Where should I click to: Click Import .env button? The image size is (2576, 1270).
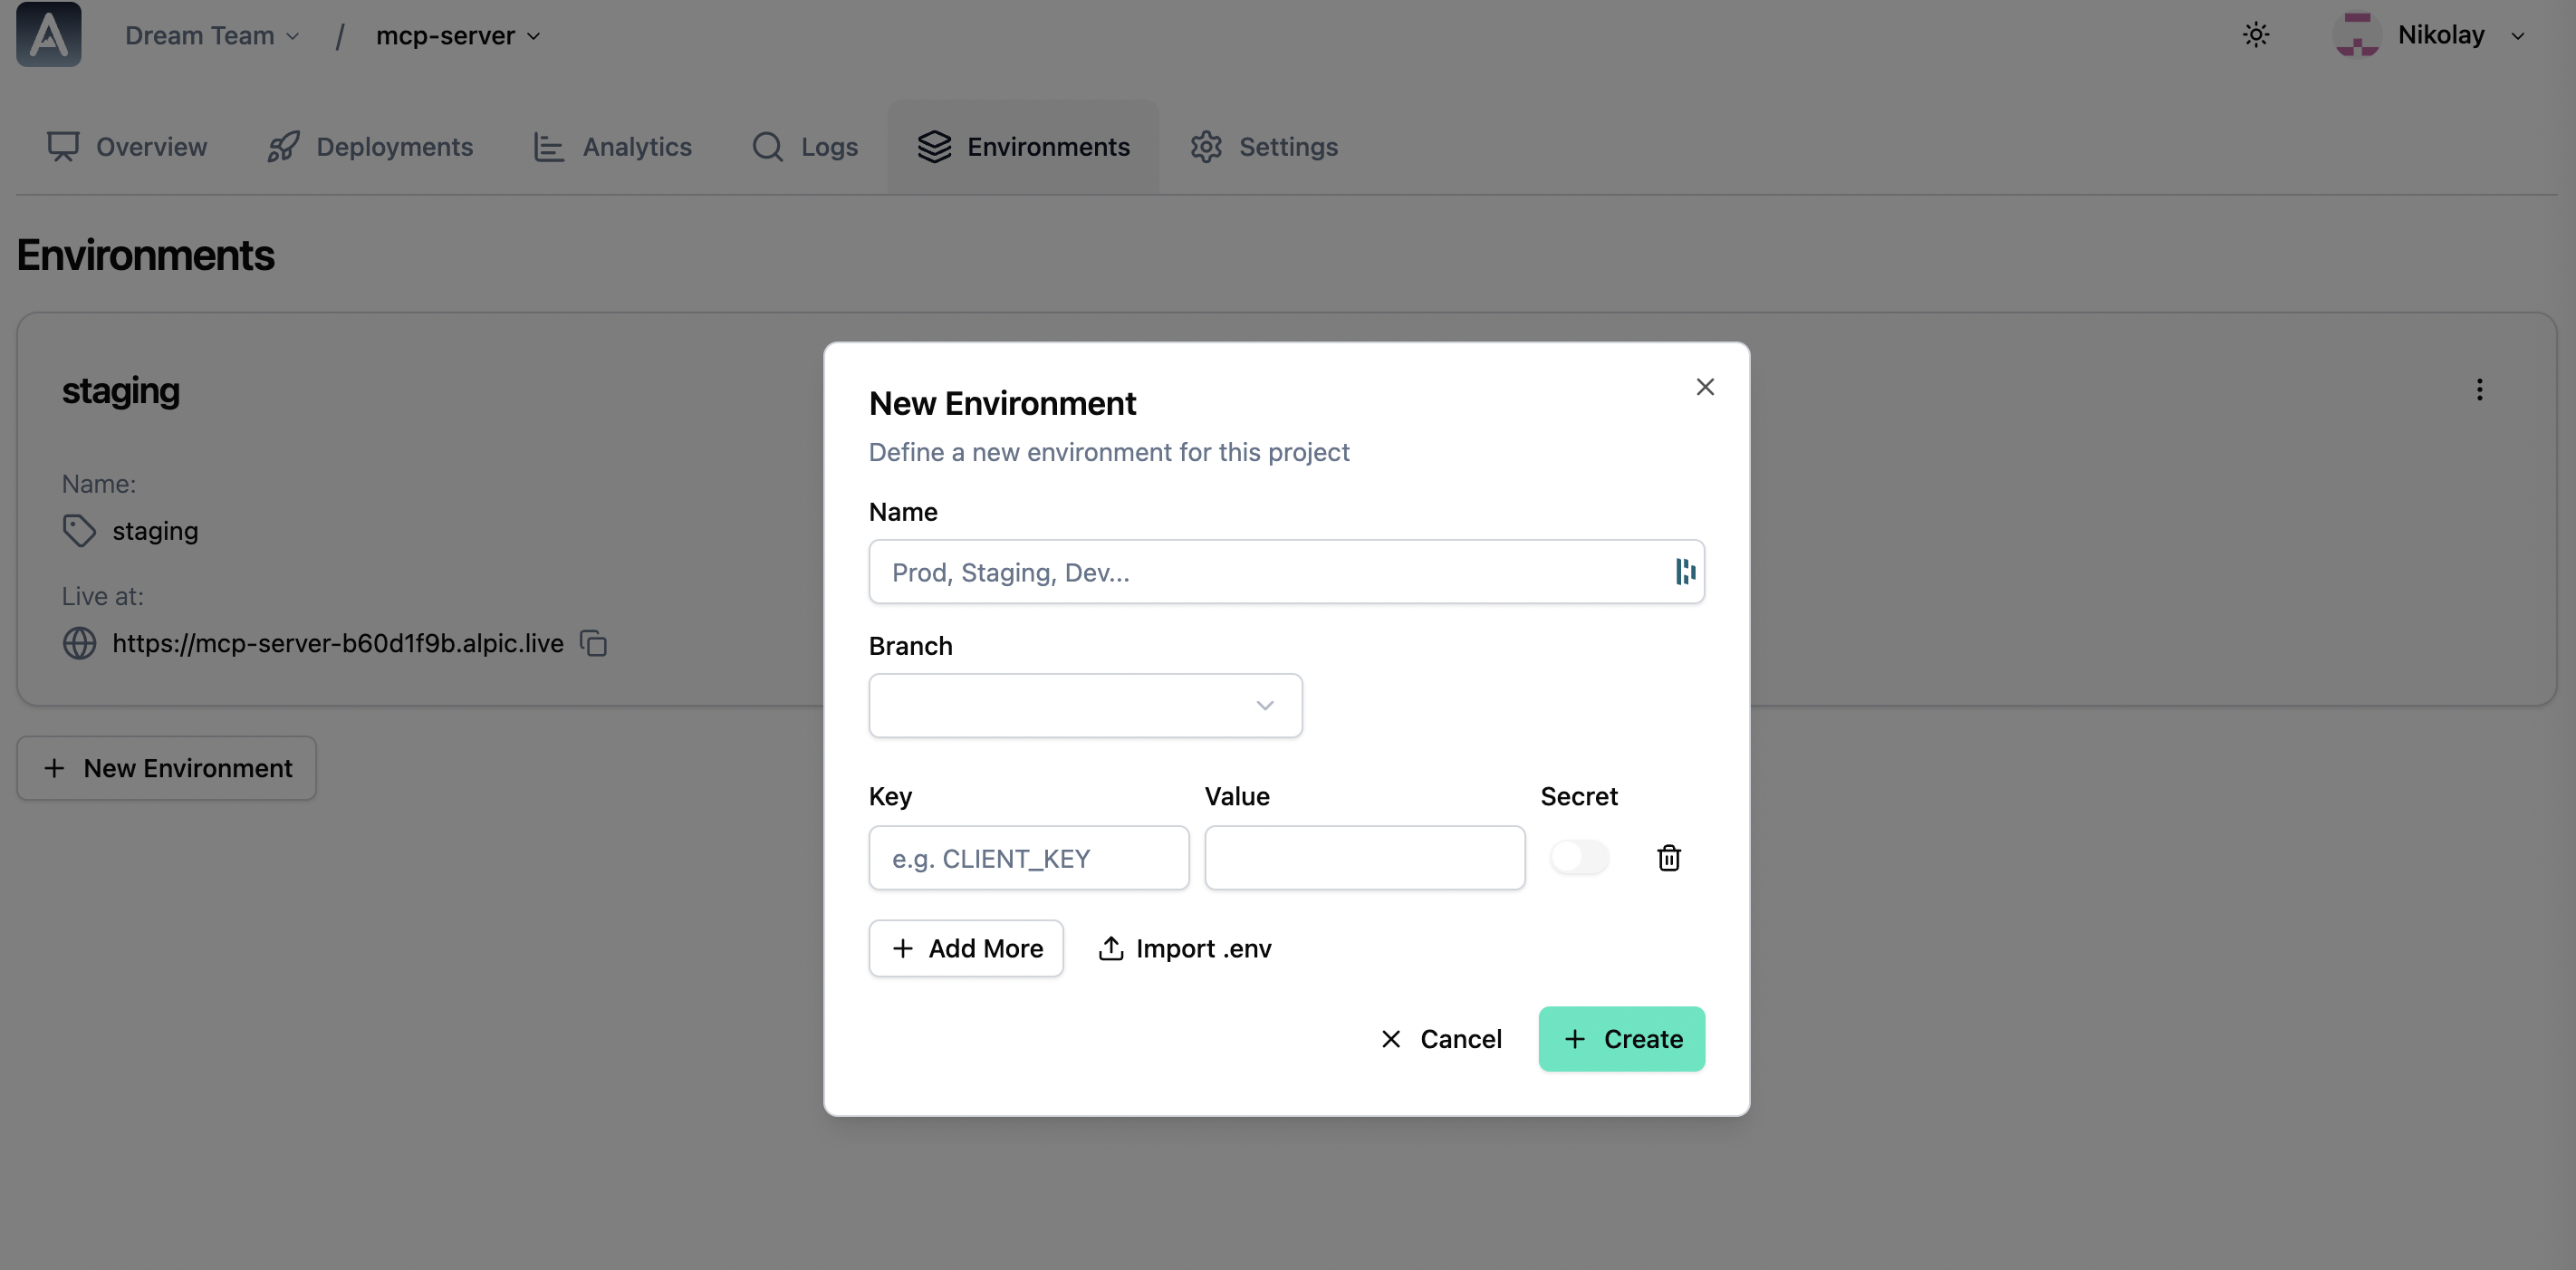(1185, 948)
